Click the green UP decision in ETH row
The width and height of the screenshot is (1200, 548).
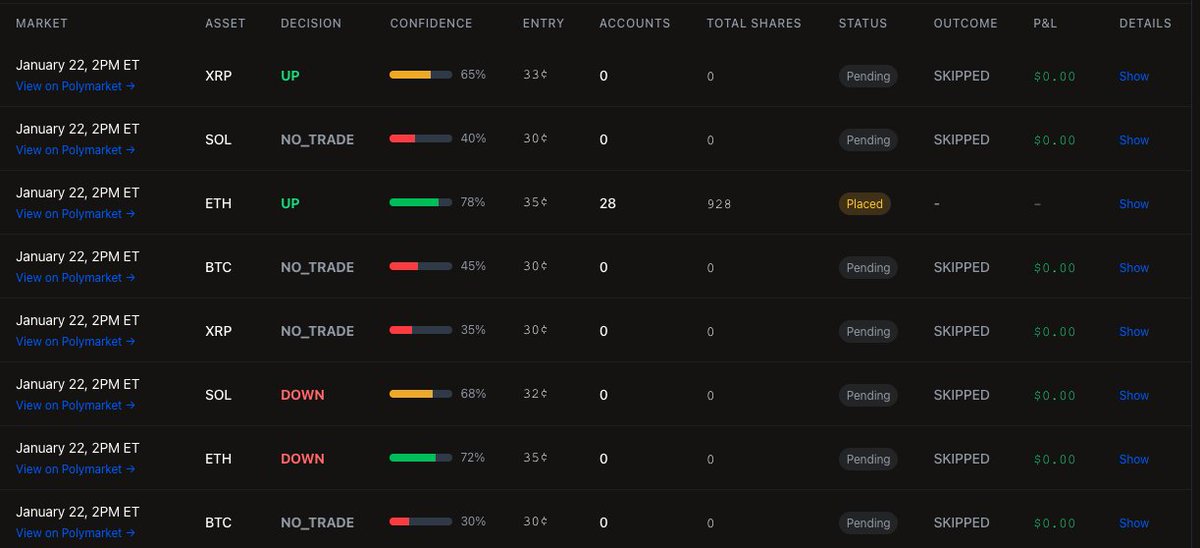[290, 203]
